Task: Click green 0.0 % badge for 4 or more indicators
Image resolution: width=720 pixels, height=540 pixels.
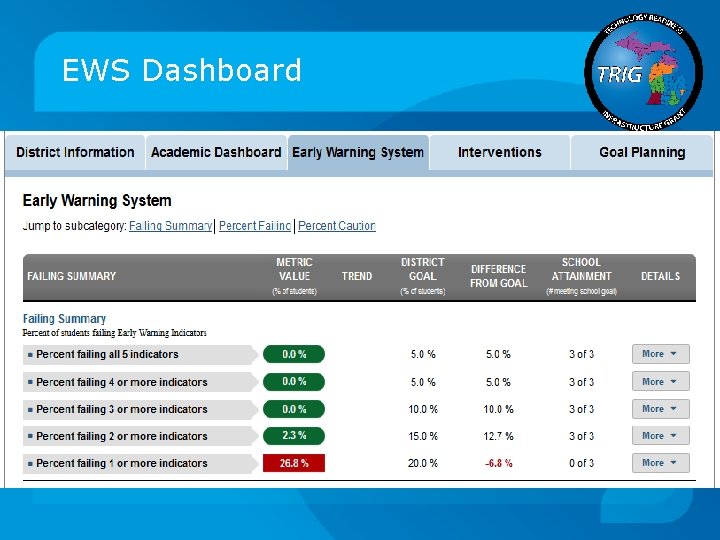Action: (294, 382)
